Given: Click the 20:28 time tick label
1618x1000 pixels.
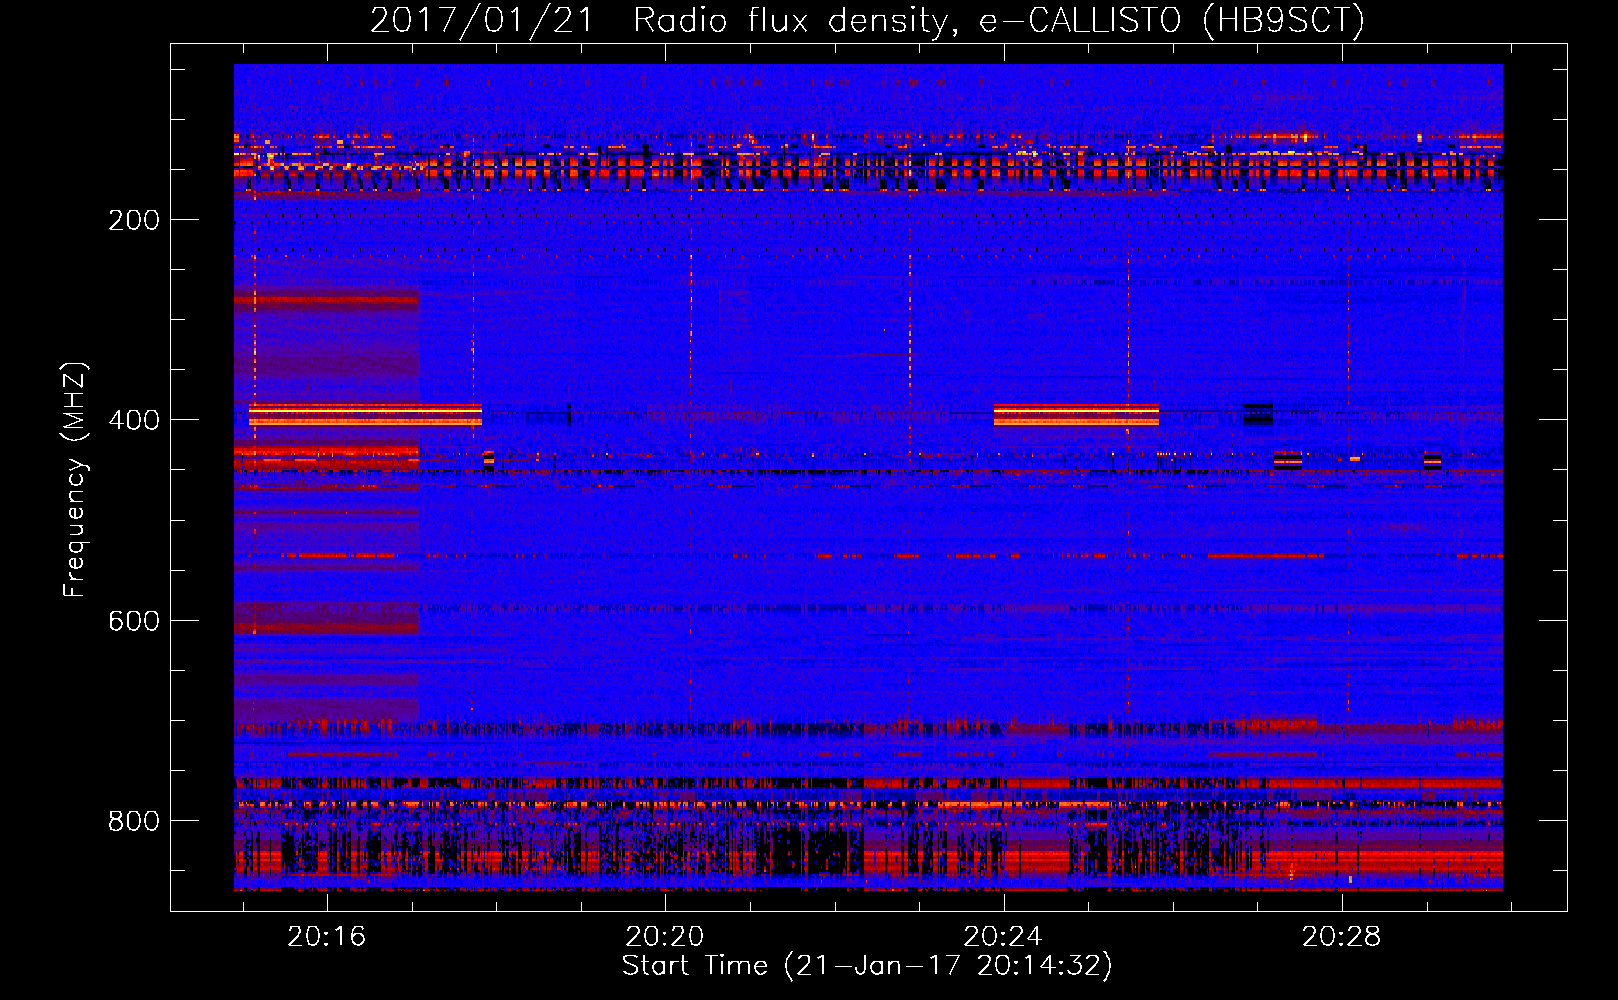Looking at the screenshot, I should click(1341, 937).
